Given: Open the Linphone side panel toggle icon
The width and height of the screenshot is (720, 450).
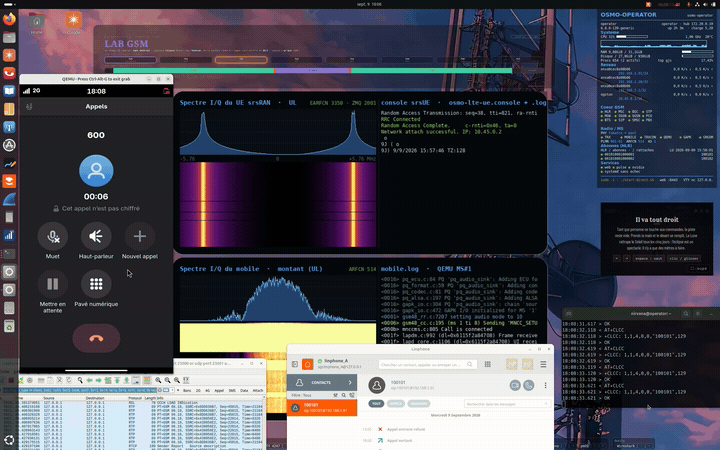Looking at the screenshot, I should 295,364.
